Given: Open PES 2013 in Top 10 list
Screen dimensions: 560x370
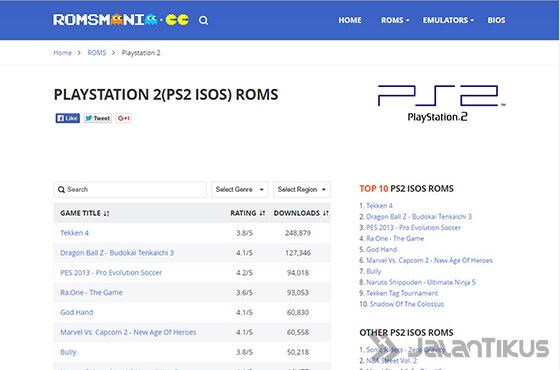Looking at the screenshot, I should (413, 228).
